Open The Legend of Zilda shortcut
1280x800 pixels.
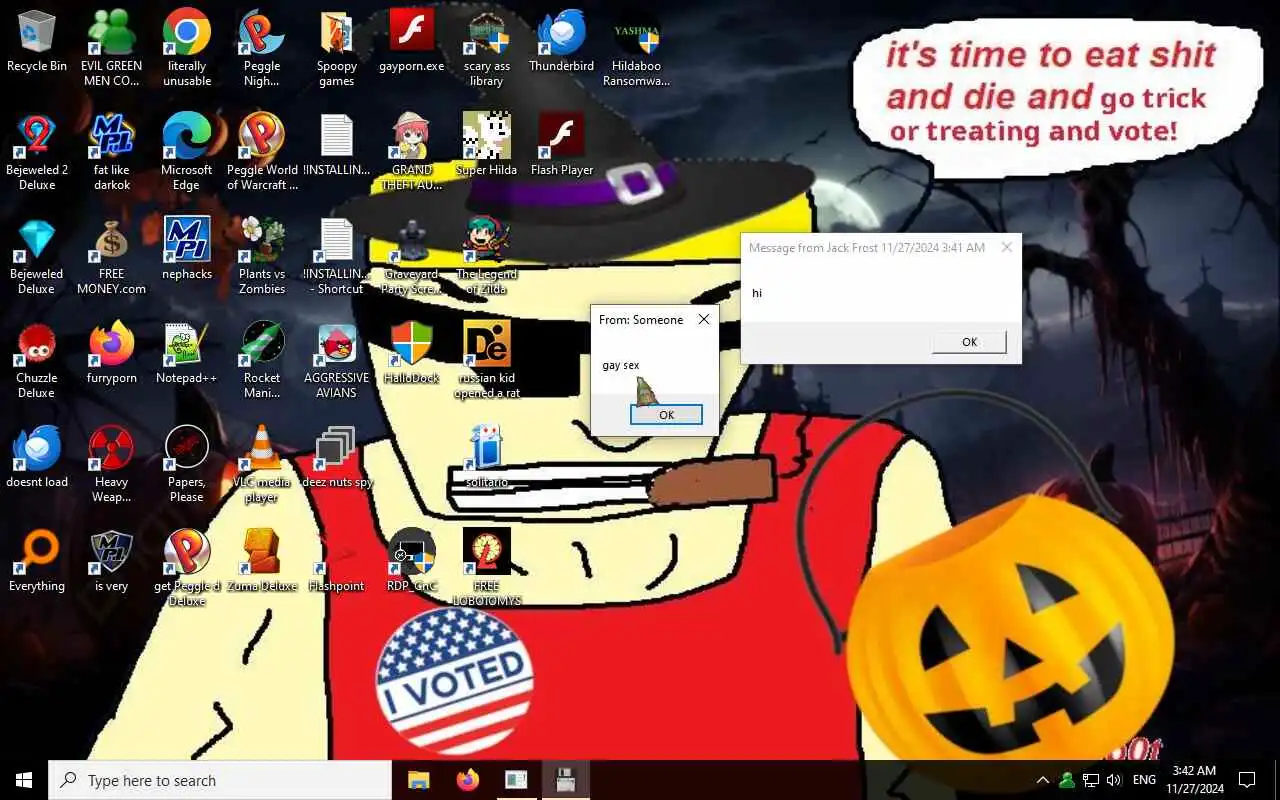[x=486, y=256]
